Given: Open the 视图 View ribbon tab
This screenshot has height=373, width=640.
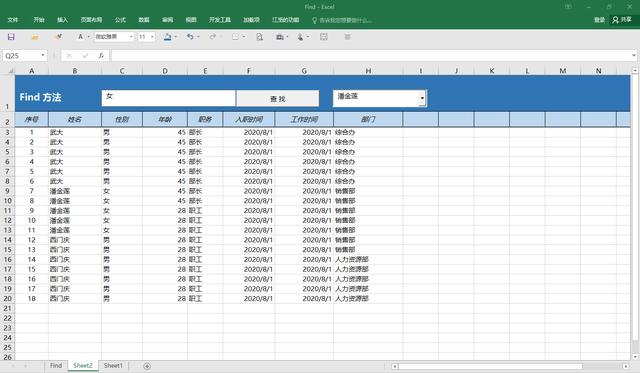Looking at the screenshot, I should point(191,20).
